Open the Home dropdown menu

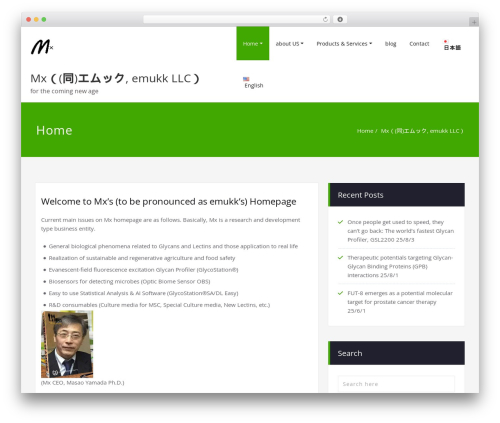click(253, 43)
